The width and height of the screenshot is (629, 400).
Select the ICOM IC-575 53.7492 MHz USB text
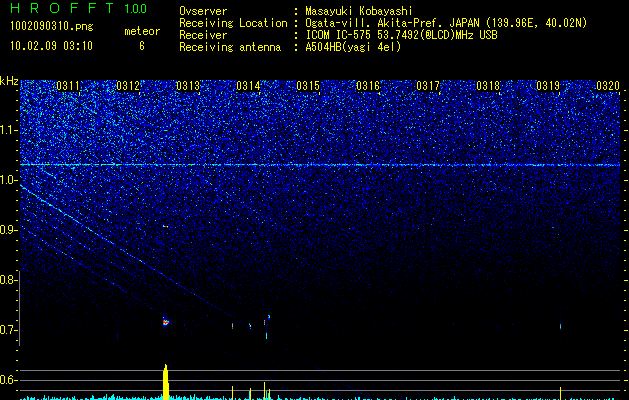[x=401, y=35]
